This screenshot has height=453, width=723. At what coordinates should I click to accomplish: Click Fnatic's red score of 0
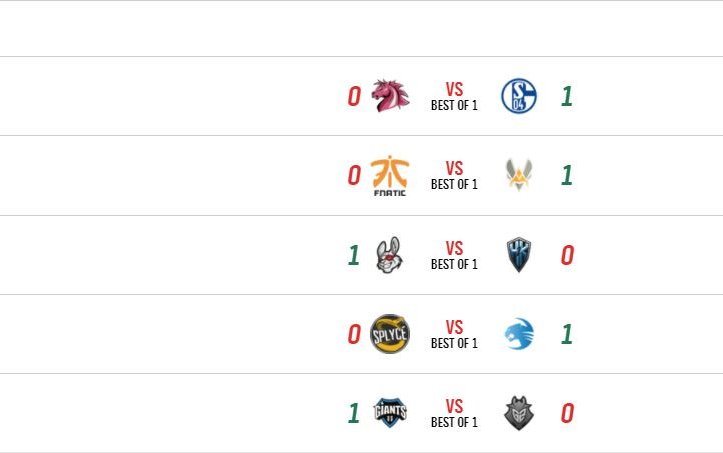353,176
